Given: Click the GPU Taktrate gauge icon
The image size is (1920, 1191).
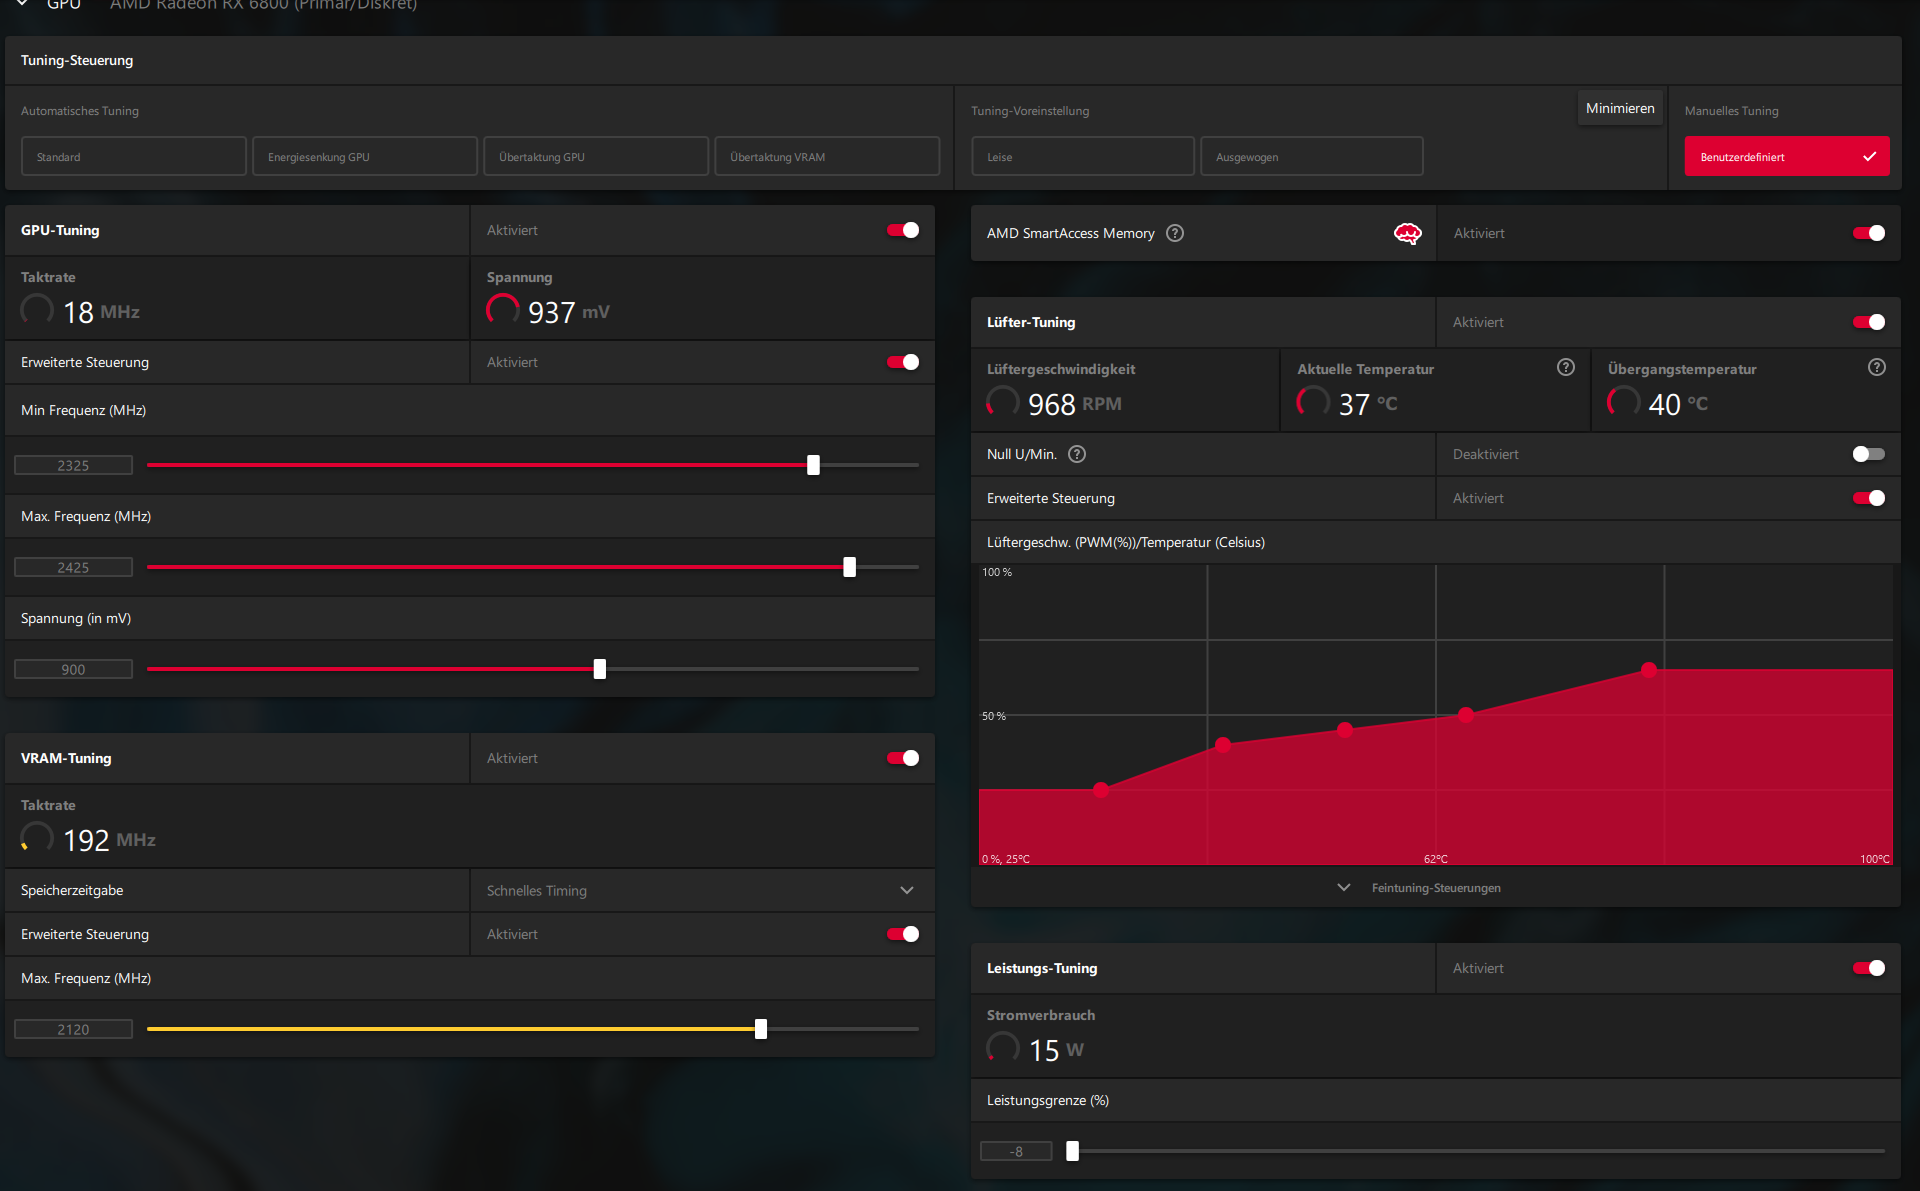Looking at the screenshot, I should 37,310.
